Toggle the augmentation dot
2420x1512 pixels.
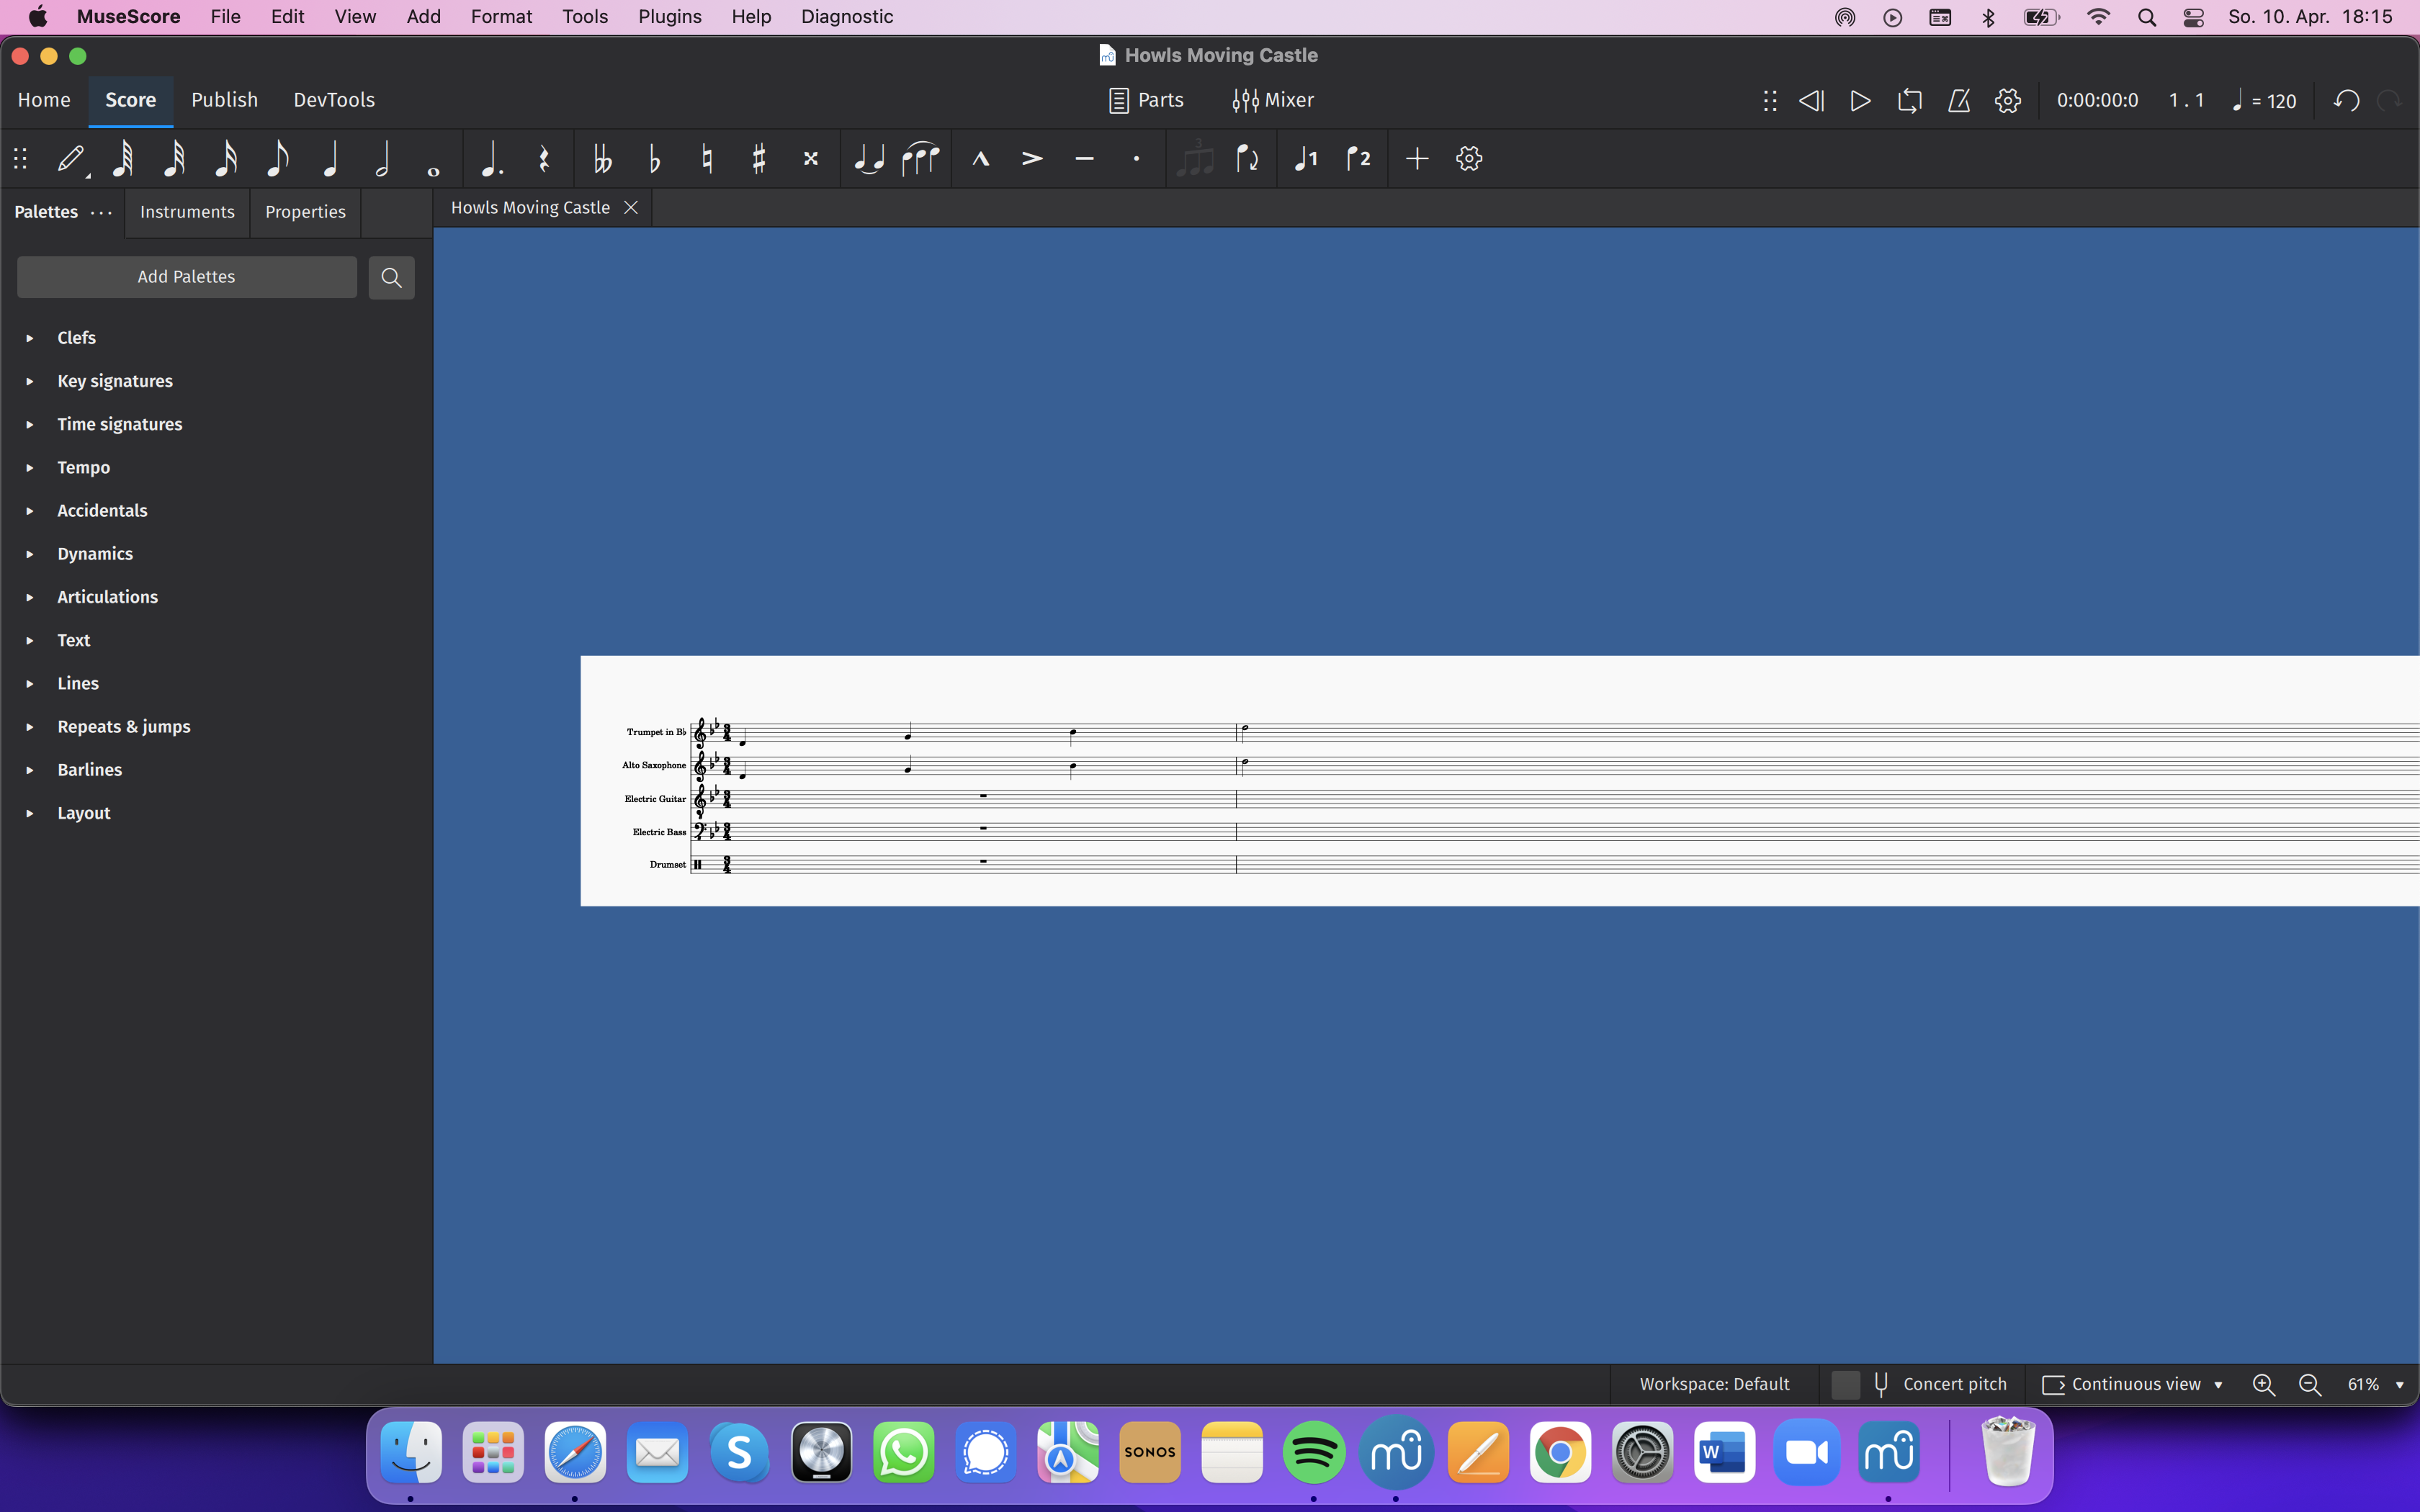pyautogui.click(x=490, y=158)
